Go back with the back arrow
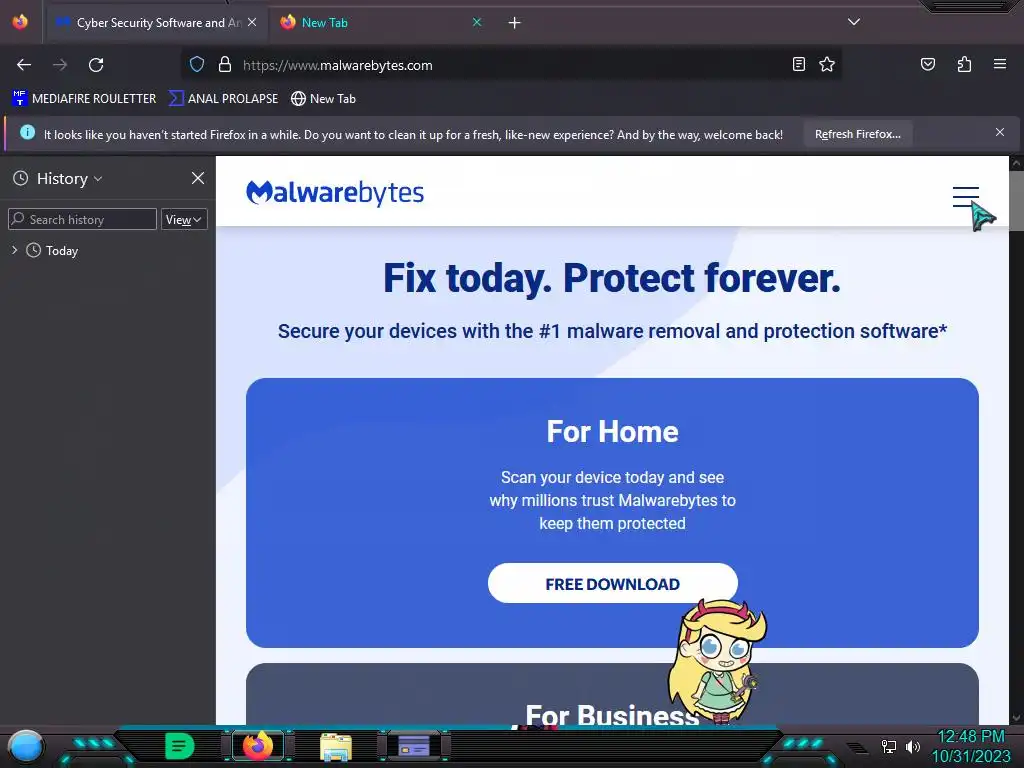Viewport: 1024px width, 768px height. coord(24,65)
